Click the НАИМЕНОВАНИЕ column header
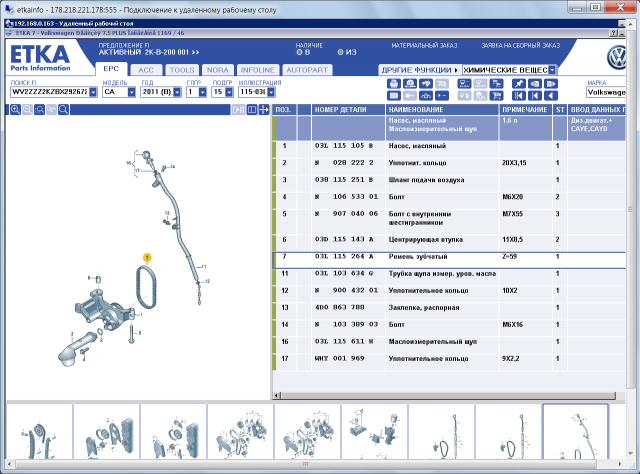This screenshot has height=474, width=640. click(x=442, y=109)
